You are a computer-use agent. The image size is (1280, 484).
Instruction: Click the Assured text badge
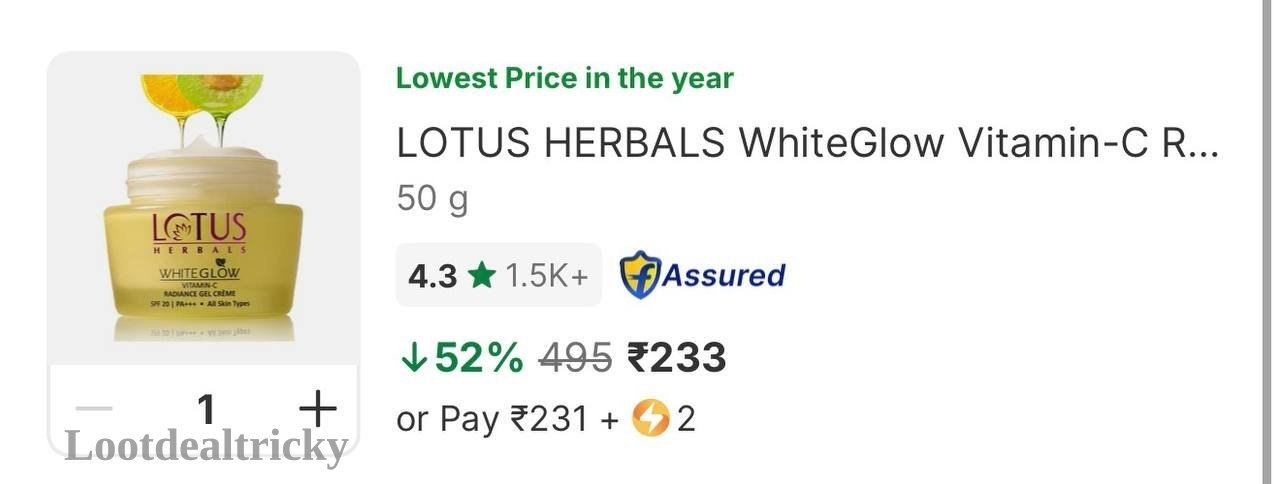click(724, 275)
